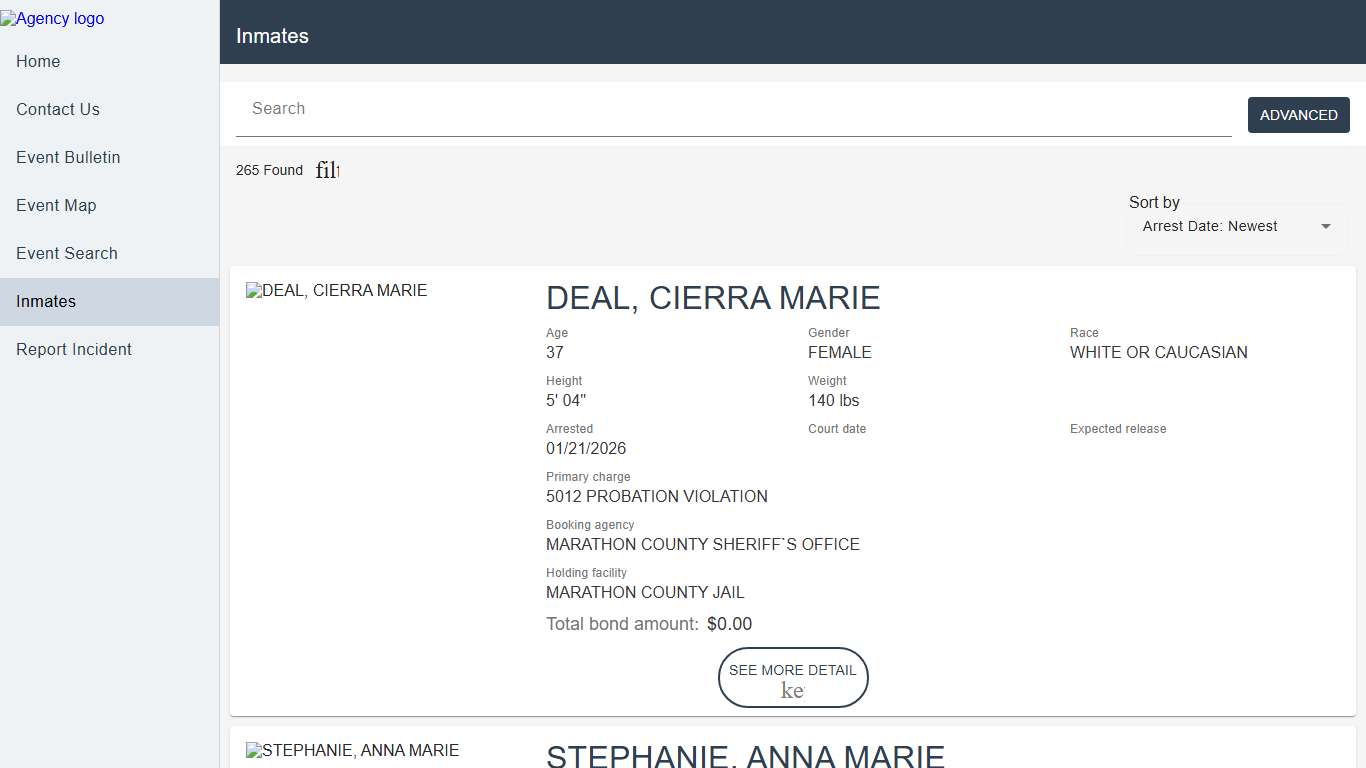Viewport: 1366px width, 768px height.
Task: Click the Agency logo in the sidebar
Action: click(52, 18)
